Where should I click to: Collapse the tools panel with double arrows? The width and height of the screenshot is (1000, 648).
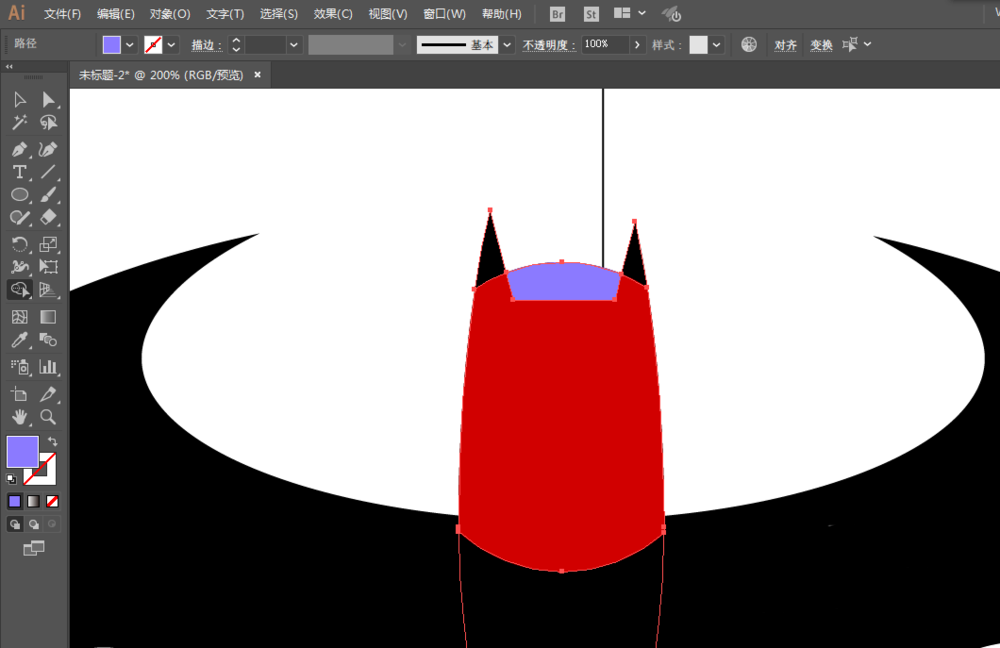(9, 66)
